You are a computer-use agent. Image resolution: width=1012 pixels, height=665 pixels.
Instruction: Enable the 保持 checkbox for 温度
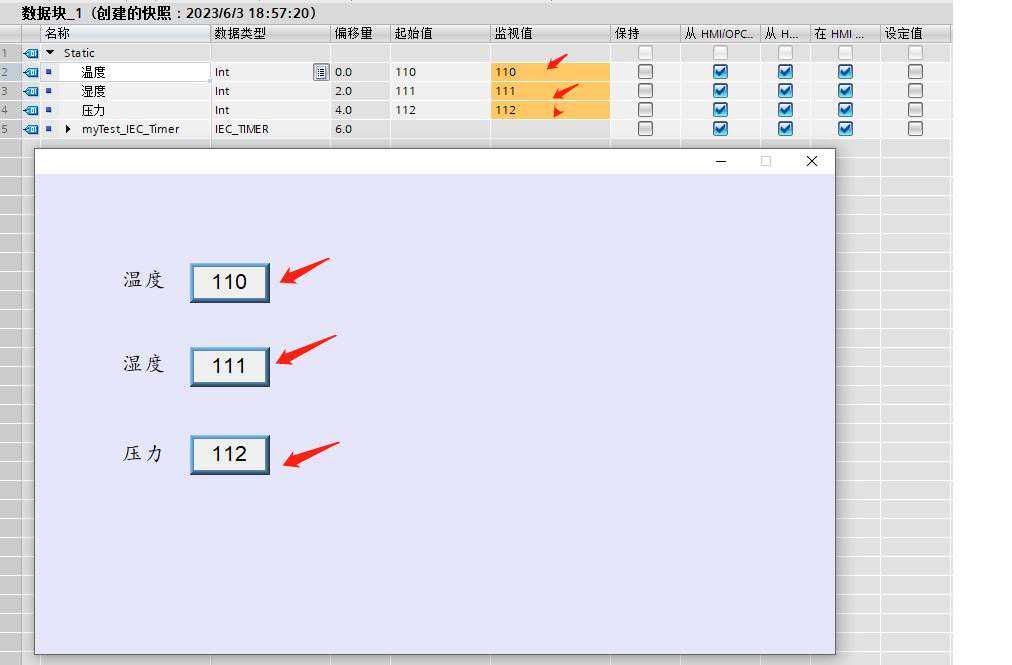click(x=645, y=72)
